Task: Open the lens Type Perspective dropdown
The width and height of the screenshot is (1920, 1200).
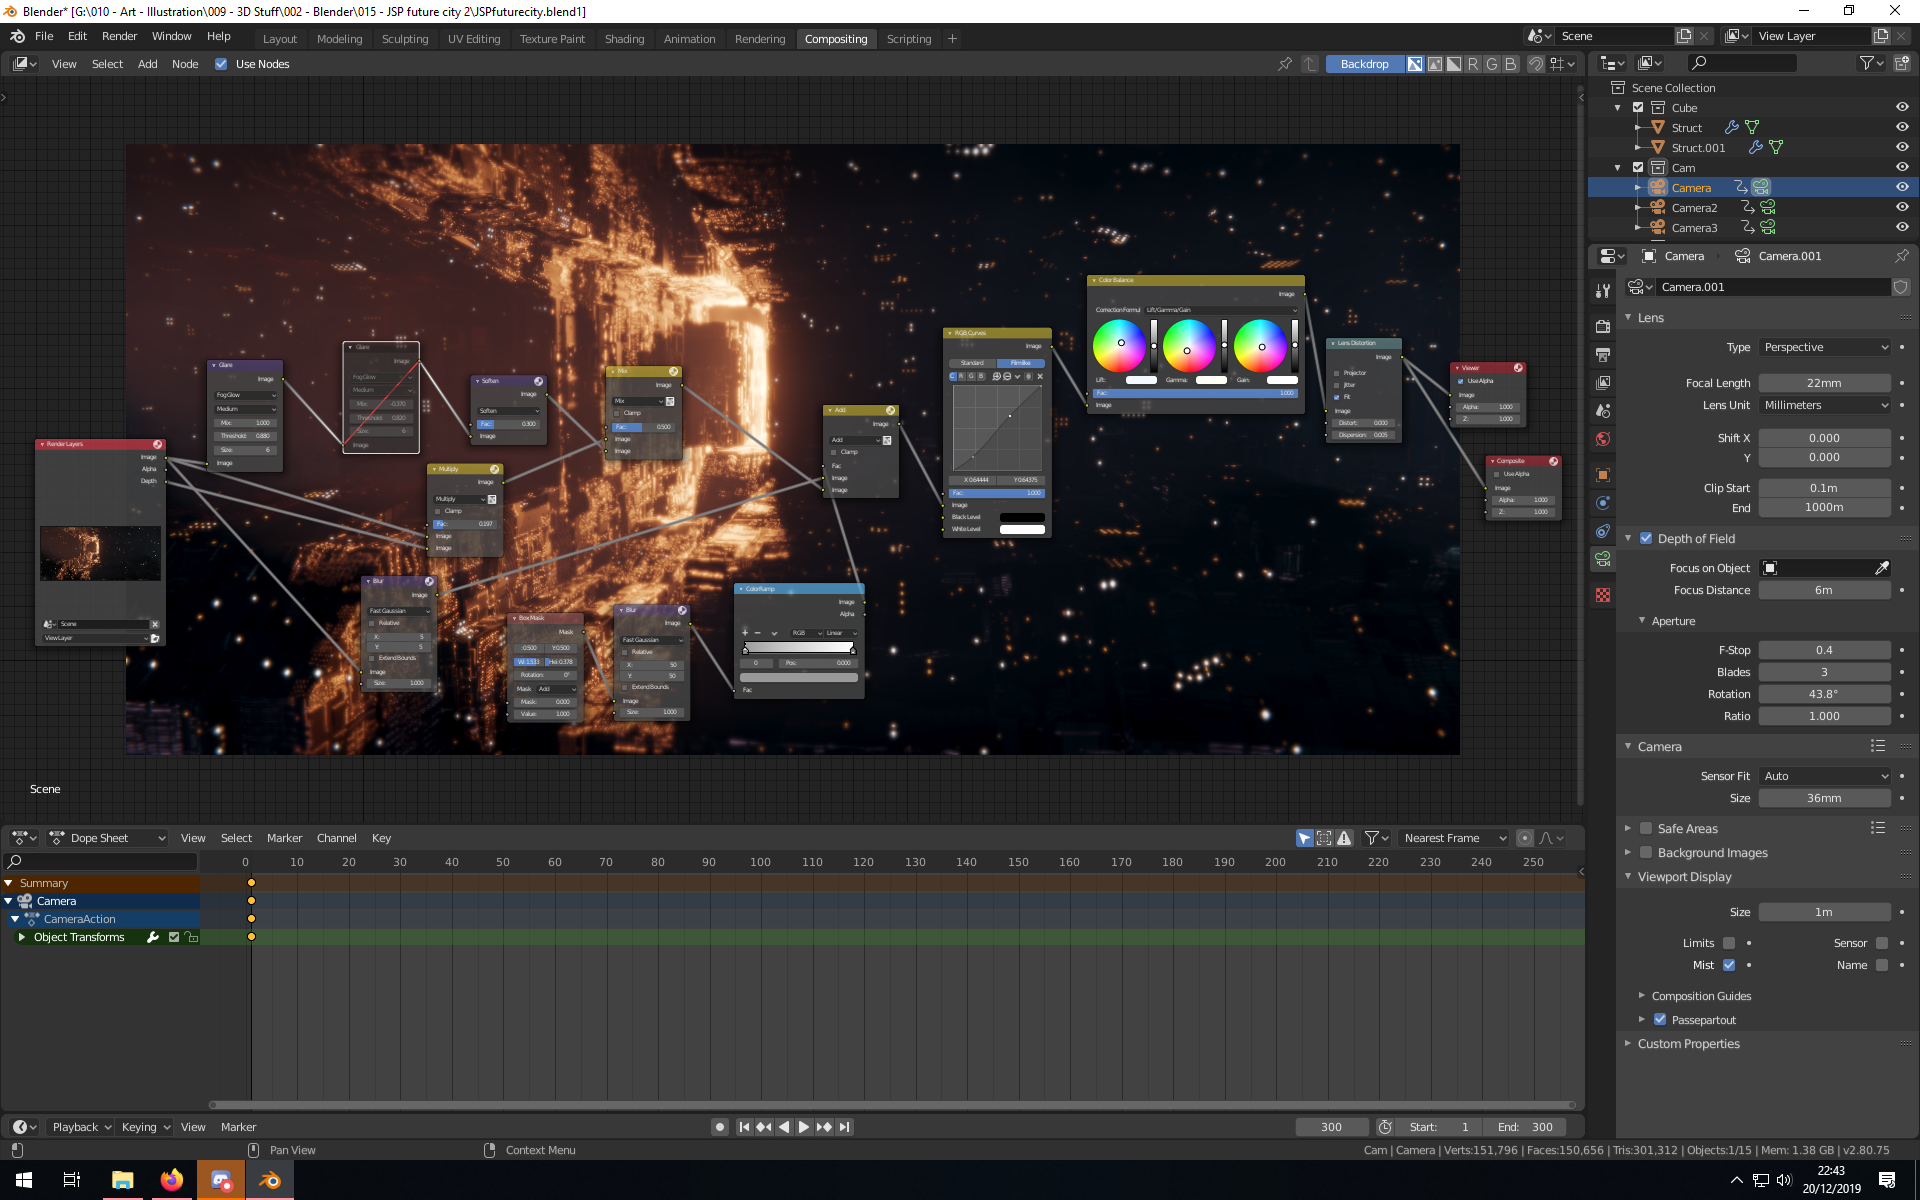Action: (x=1824, y=347)
